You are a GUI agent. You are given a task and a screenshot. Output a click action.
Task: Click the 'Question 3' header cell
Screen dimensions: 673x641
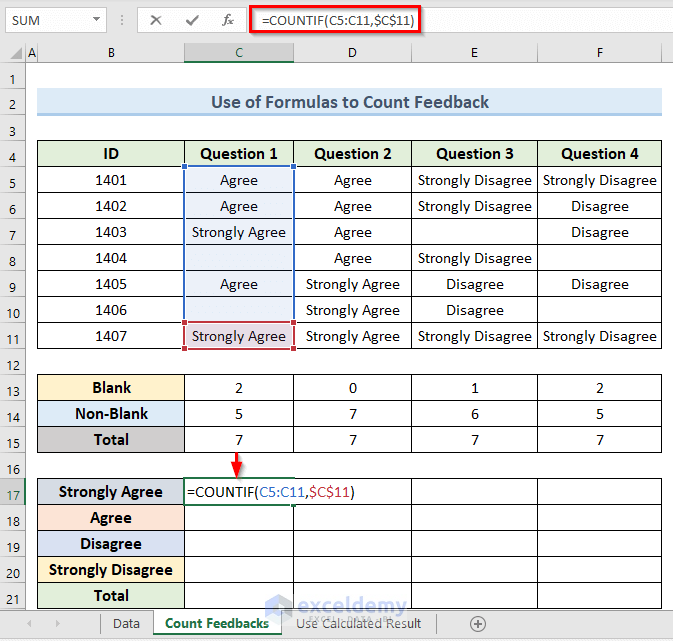click(474, 154)
